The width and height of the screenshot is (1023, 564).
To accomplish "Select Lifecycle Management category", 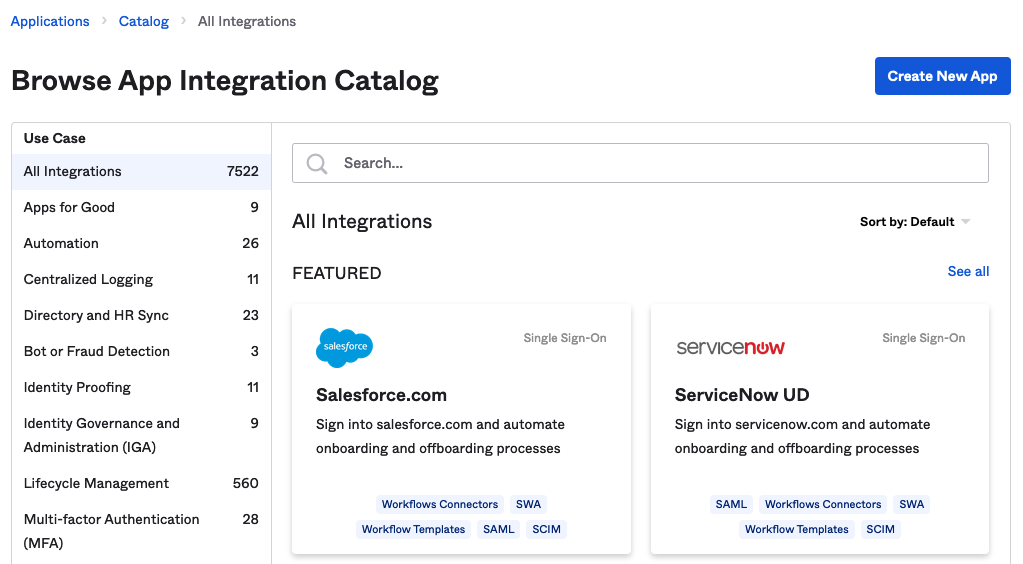I will 142,484.
